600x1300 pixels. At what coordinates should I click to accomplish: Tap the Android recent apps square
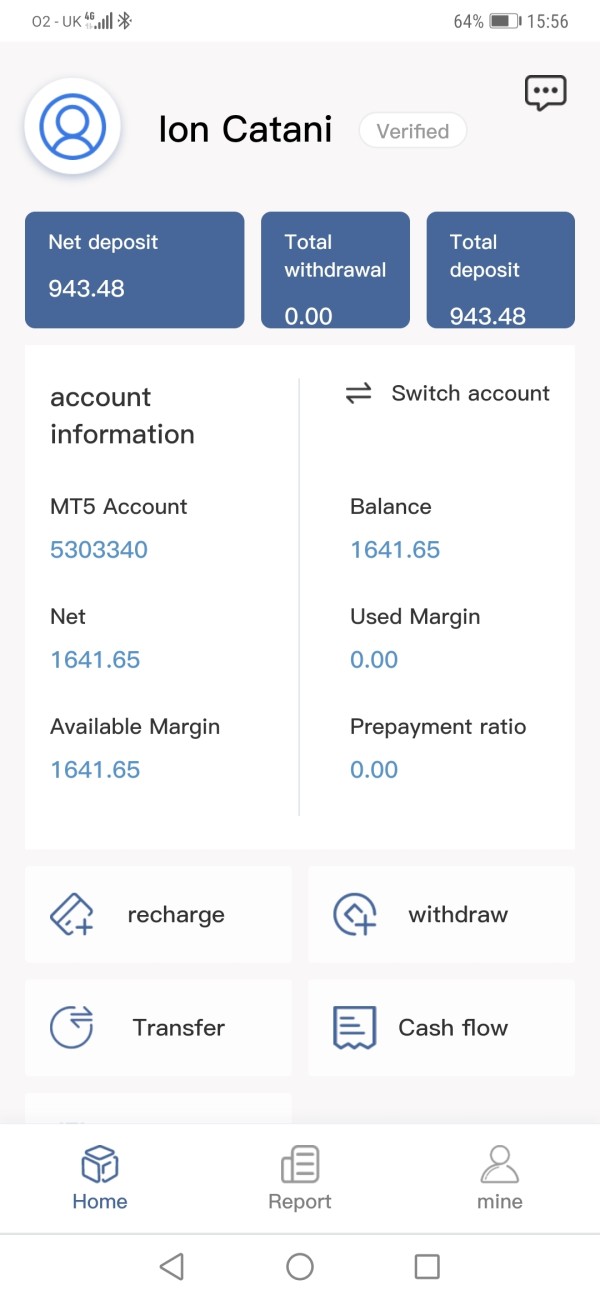click(427, 1267)
